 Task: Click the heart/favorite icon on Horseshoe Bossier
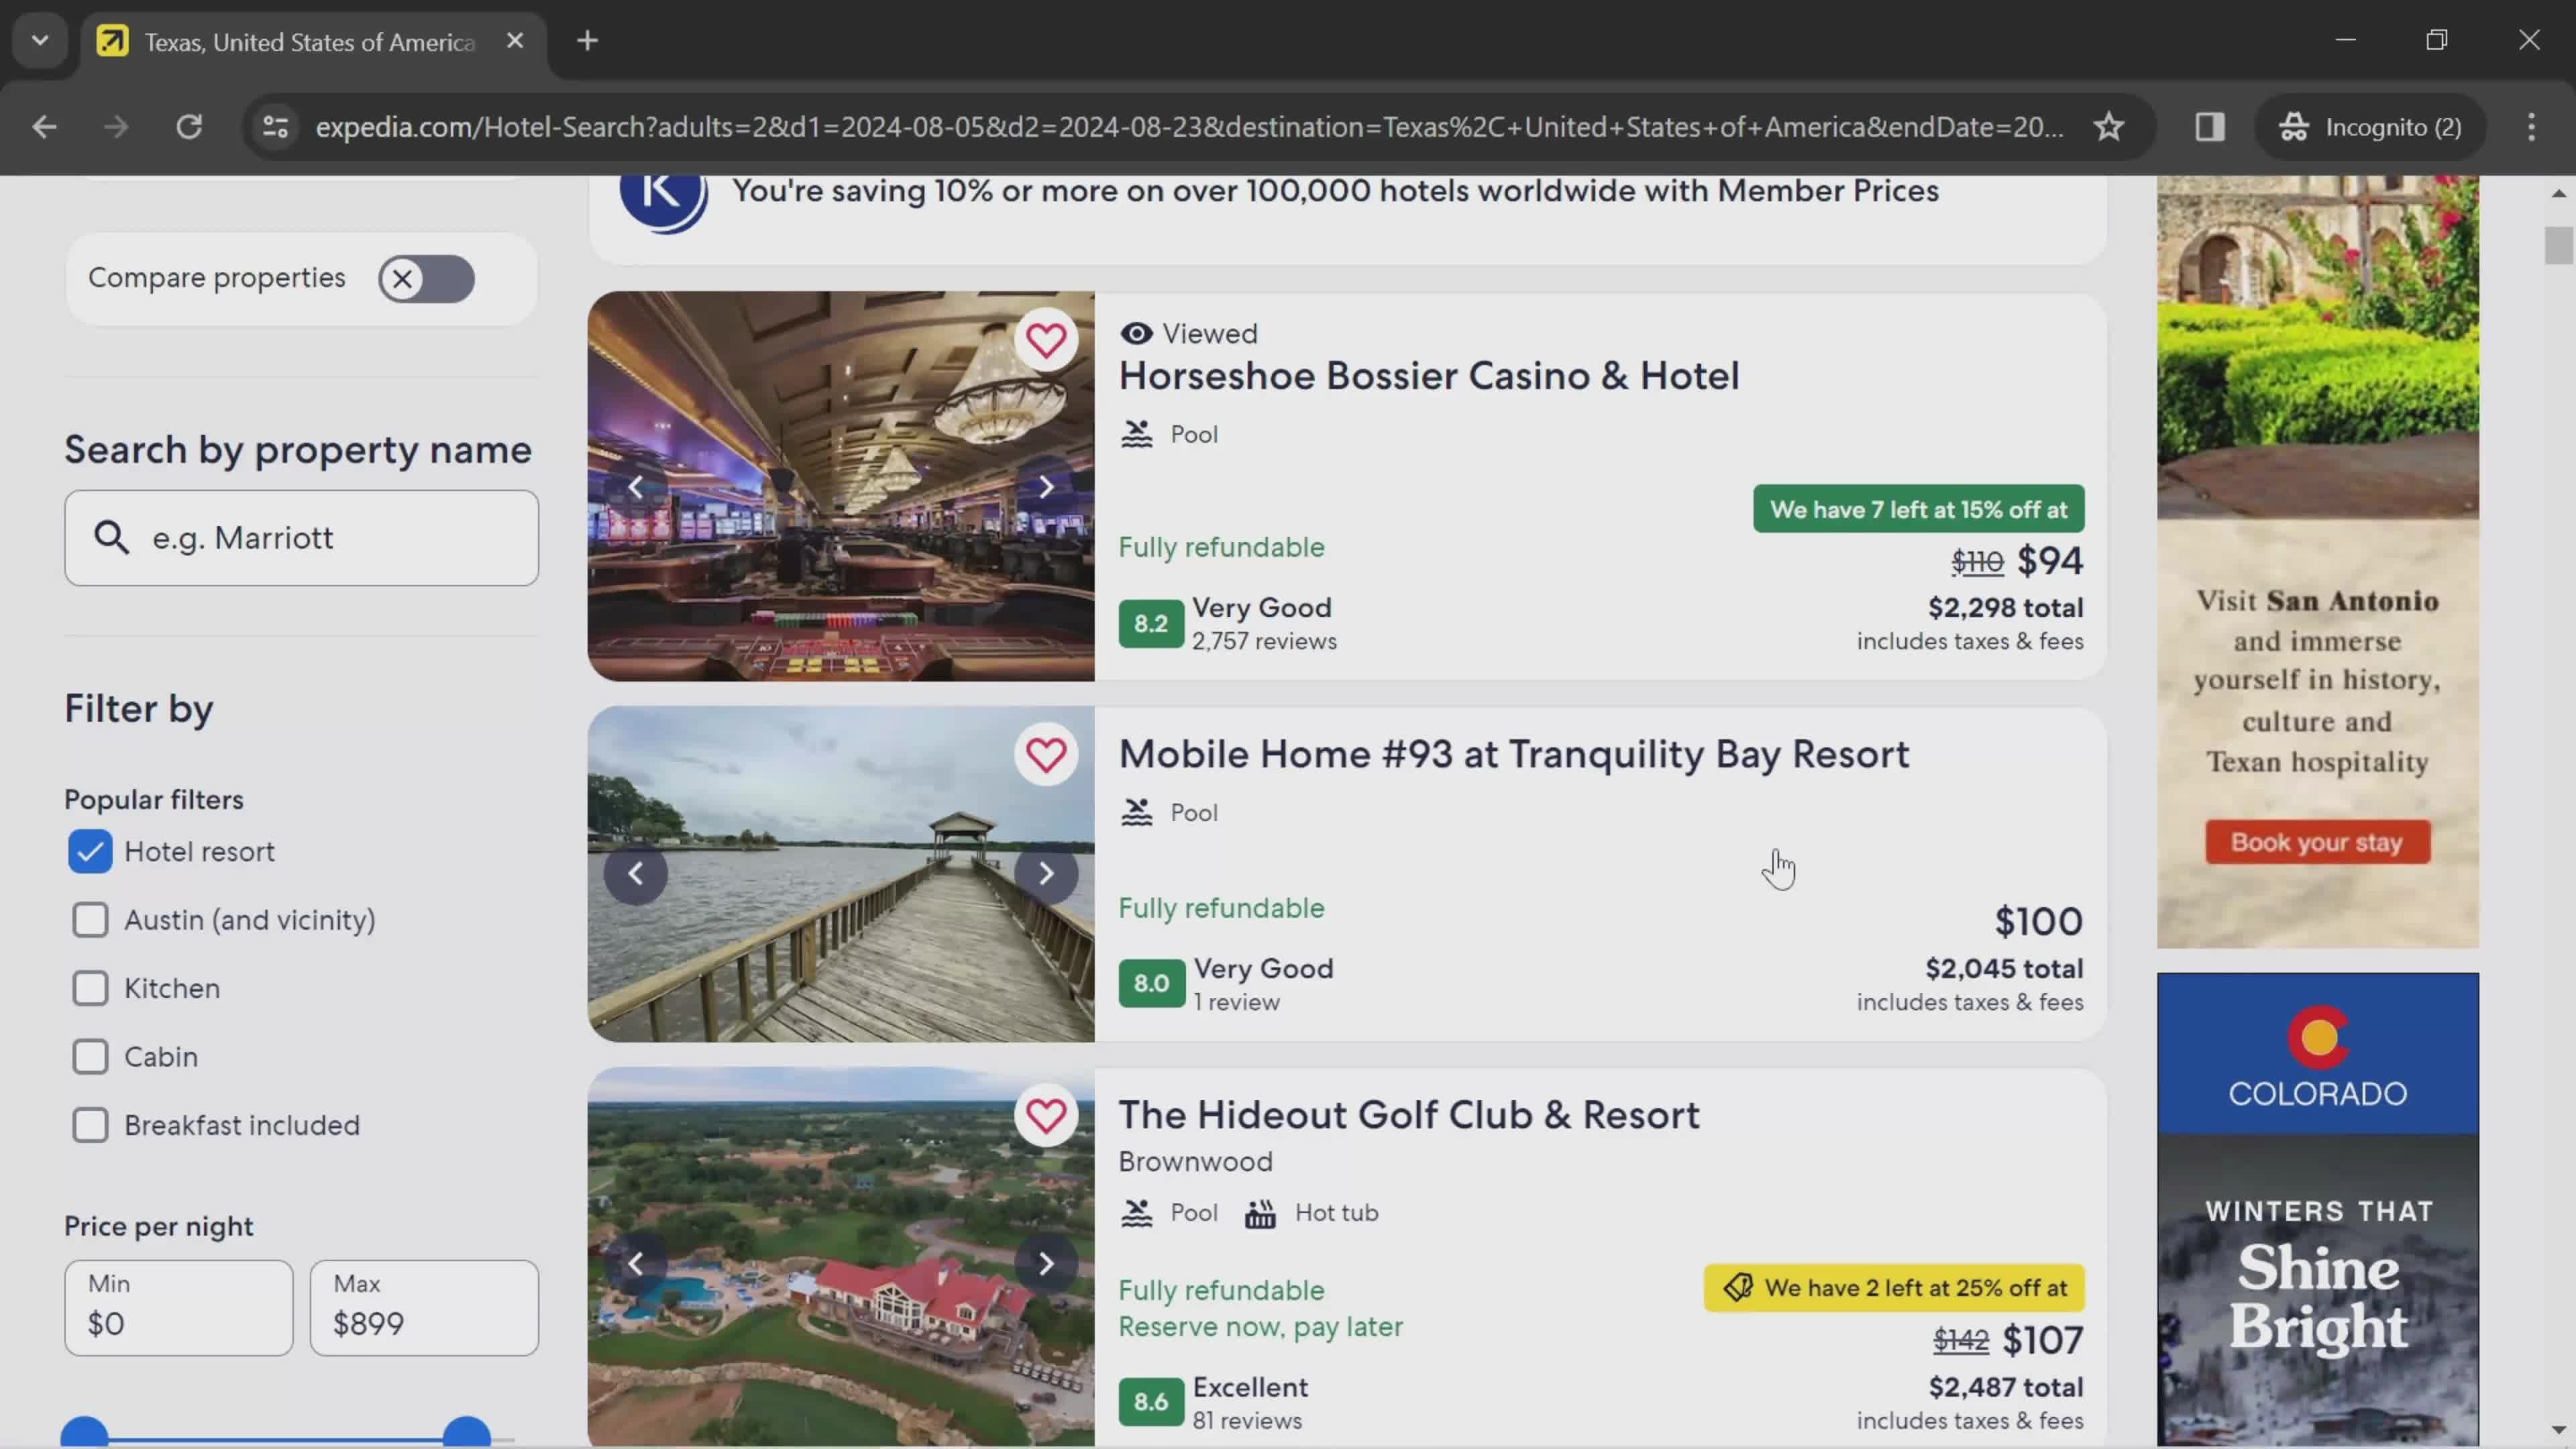point(1047,338)
